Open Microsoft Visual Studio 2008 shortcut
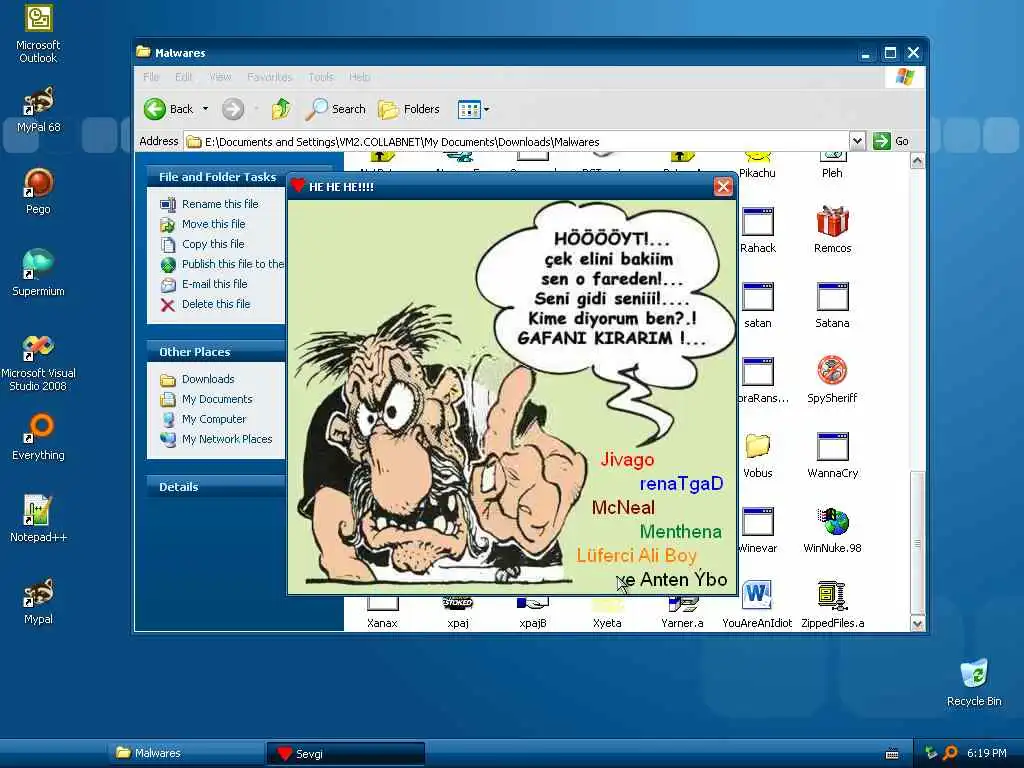Screen dimensions: 1024x768 click(38, 362)
